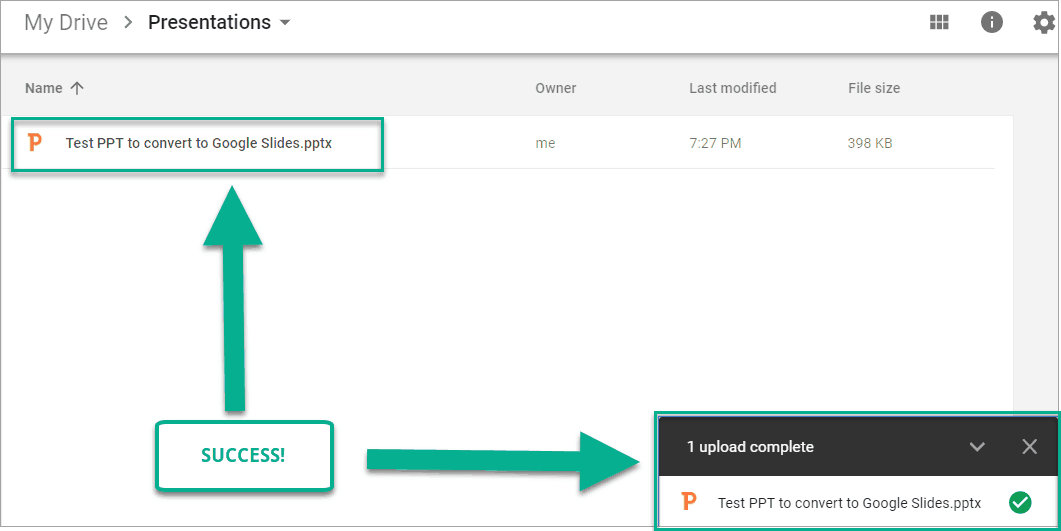Open the Presentations folder dropdown arrow

[x=285, y=23]
